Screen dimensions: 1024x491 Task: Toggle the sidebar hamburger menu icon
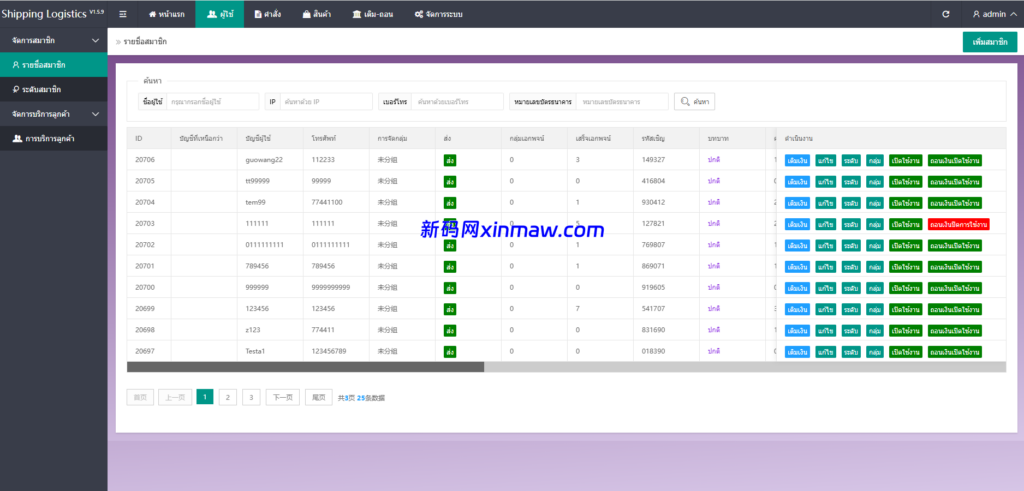pos(122,14)
